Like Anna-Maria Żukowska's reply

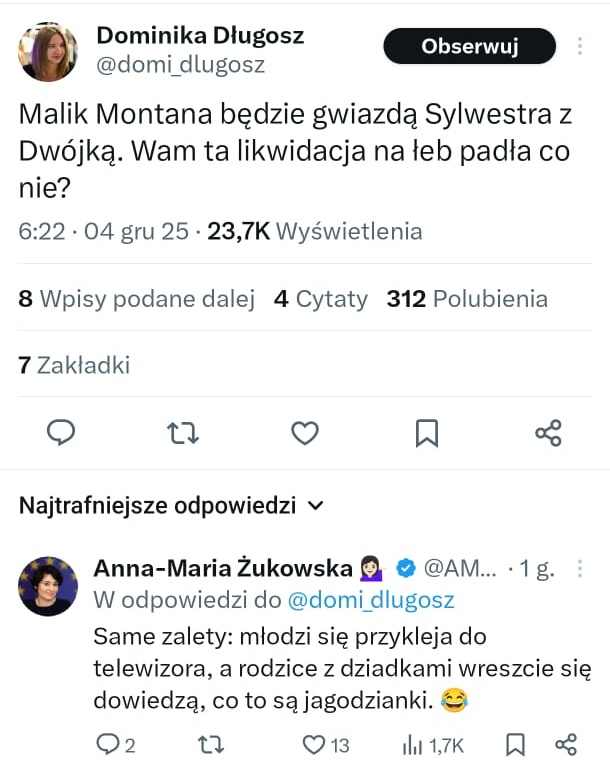tap(314, 744)
